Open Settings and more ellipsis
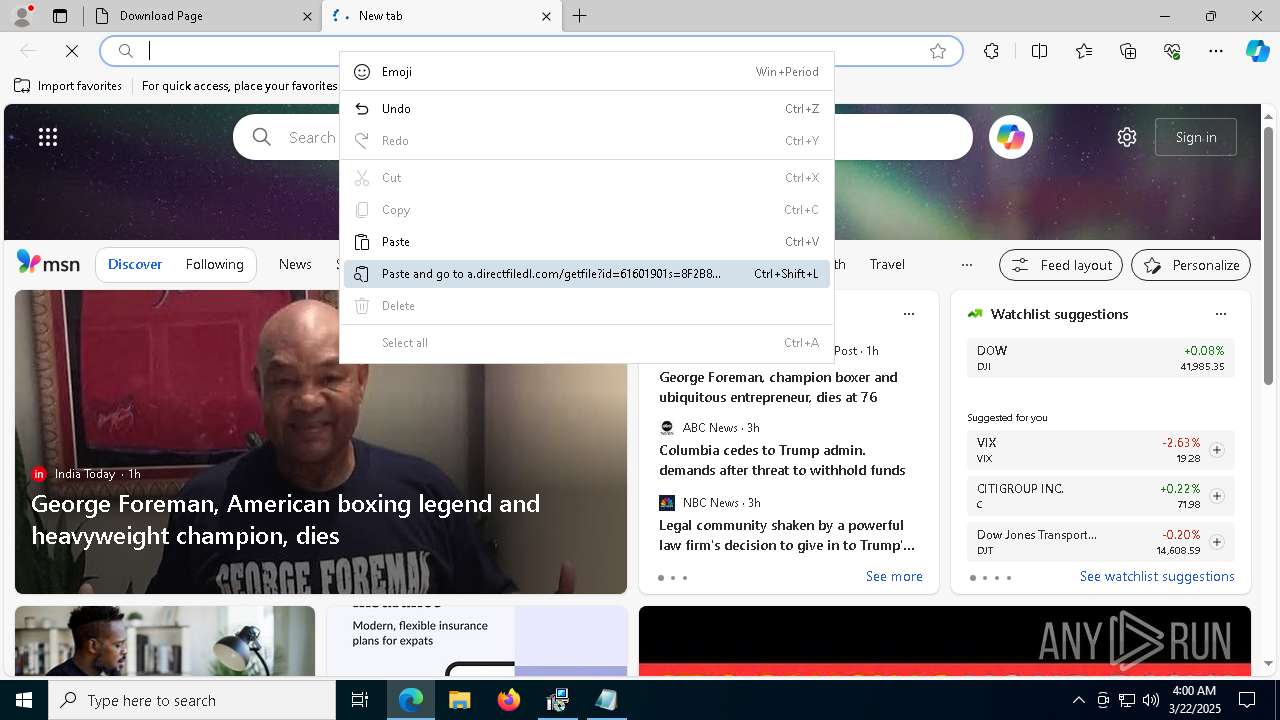The image size is (1280, 720). pyautogui.click(x=1216, y=51)
